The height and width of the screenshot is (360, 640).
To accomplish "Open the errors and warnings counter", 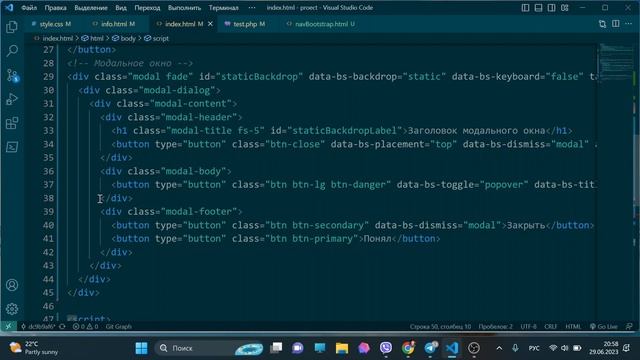I will pos(85,327).
